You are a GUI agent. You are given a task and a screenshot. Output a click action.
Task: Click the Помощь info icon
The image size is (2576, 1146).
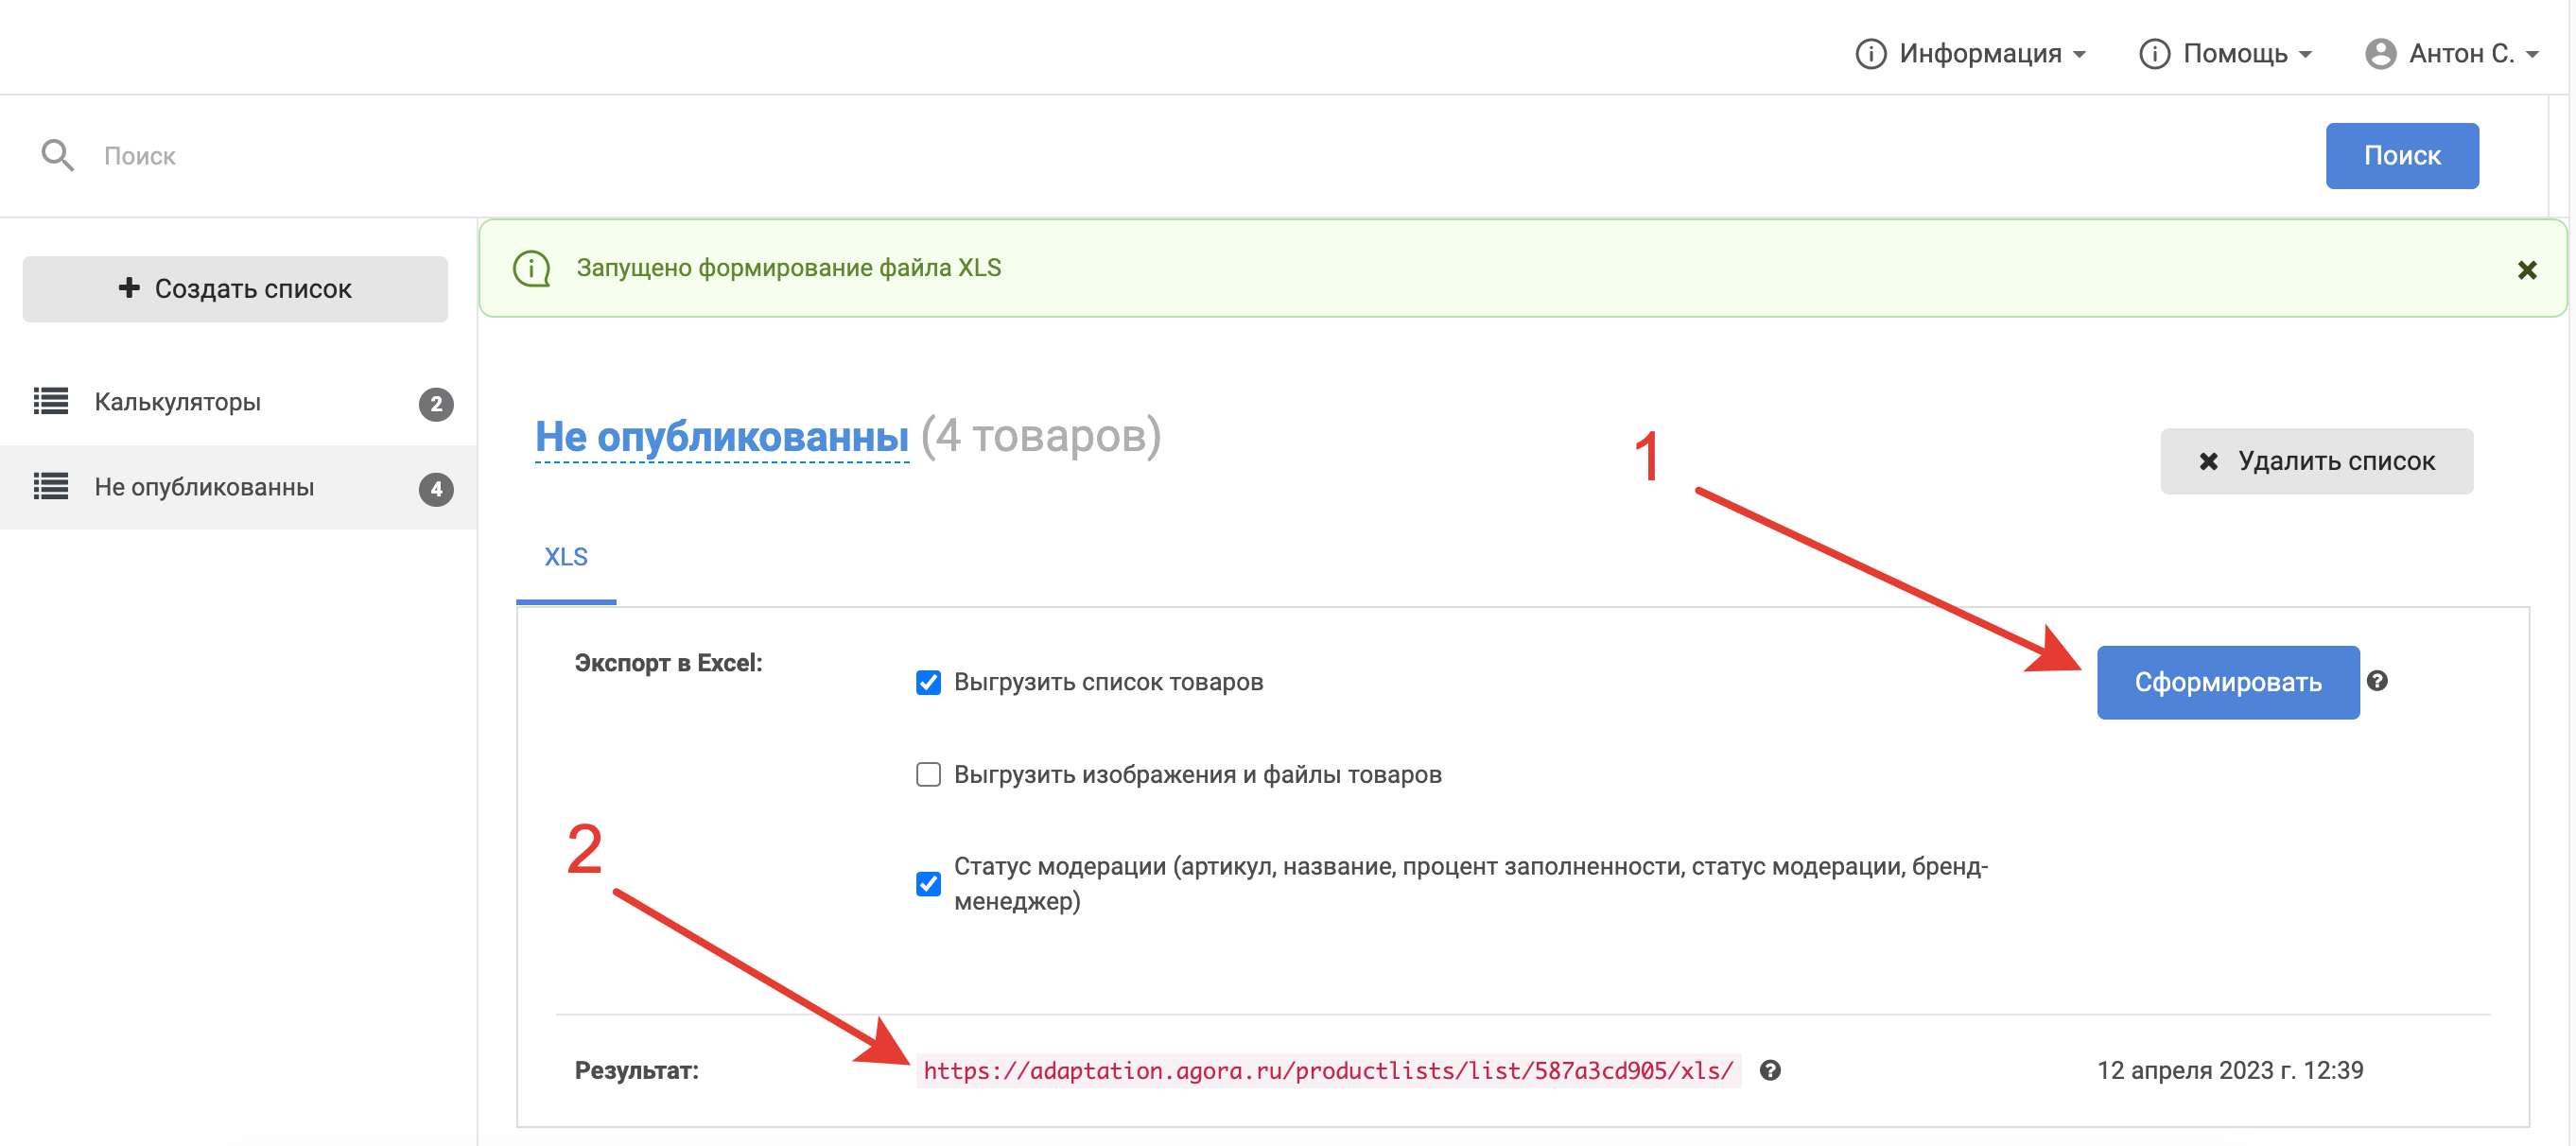2154,54
